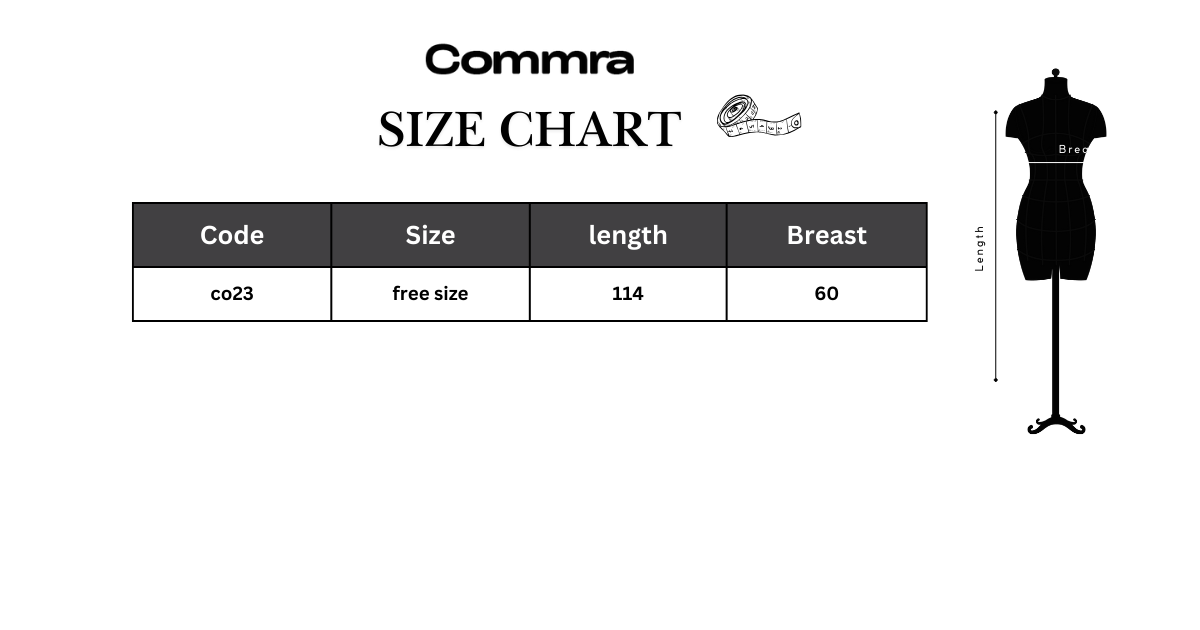Click the measuring tape icon
1200x630 pixels.
758,116
